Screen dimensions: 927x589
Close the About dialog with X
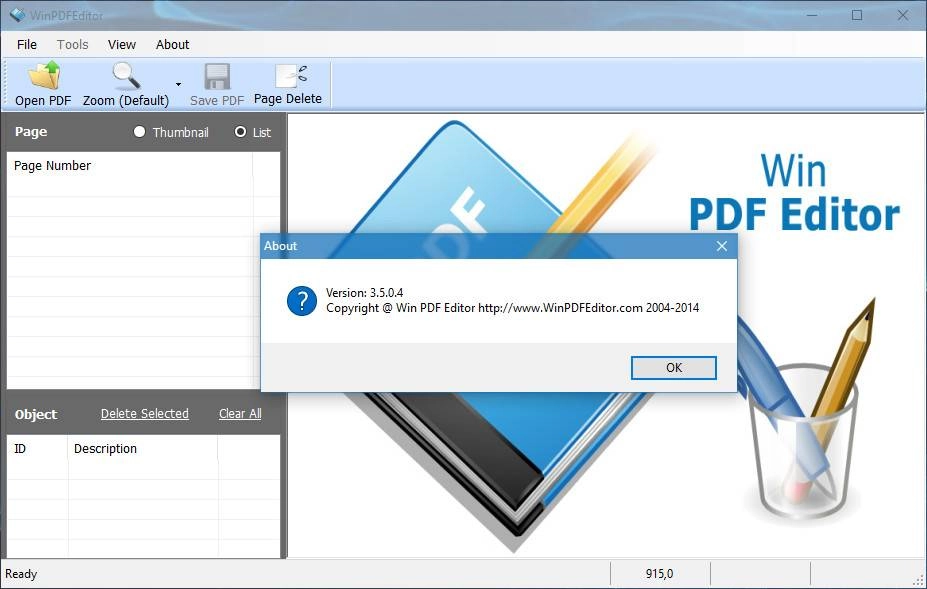[x=722, y=246]
